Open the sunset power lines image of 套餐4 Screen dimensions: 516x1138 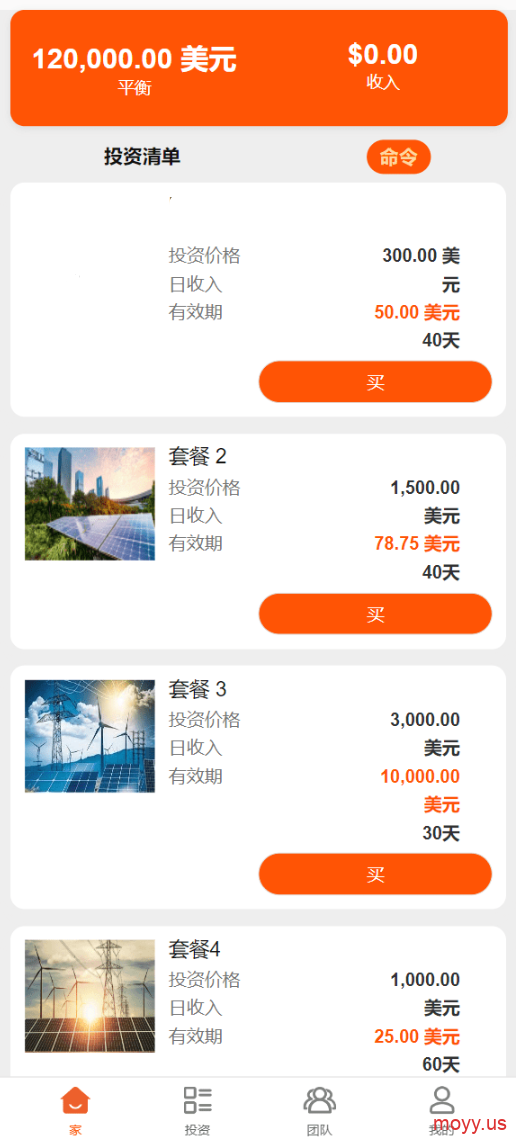click(x=90, y=996)
